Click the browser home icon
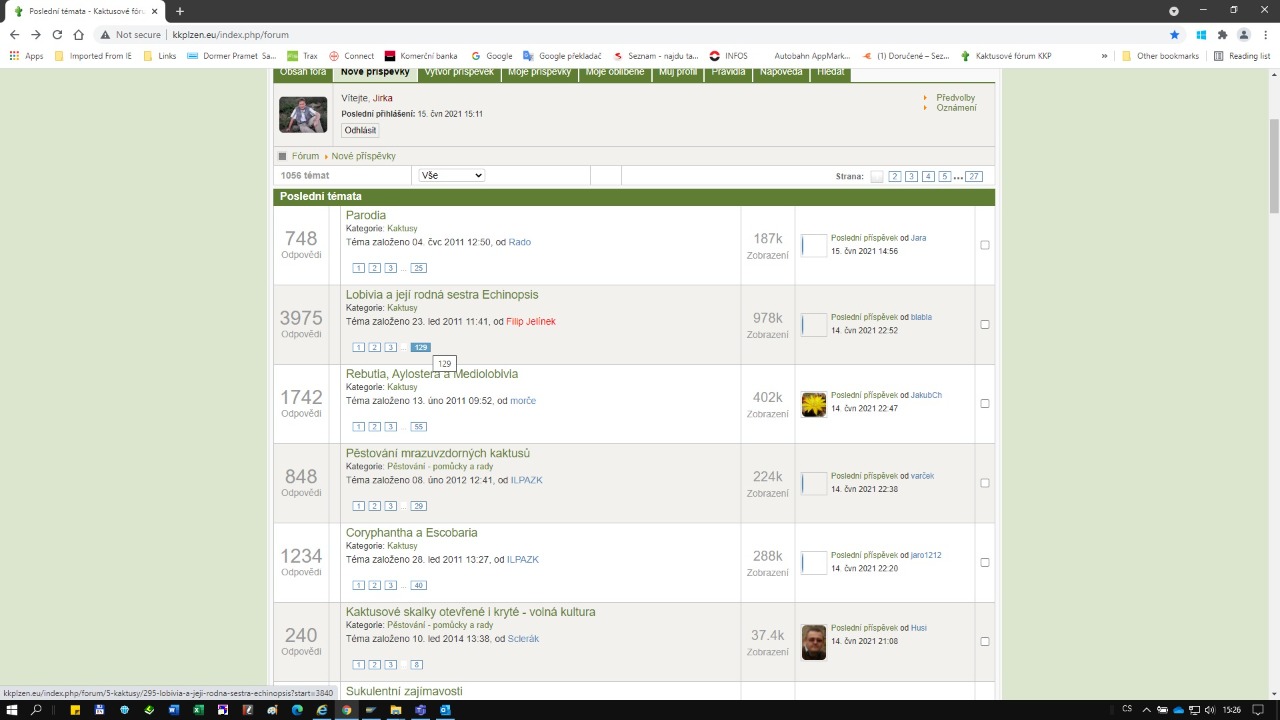Viewport: 1280px width, 720px height. (x=78, y=34)
